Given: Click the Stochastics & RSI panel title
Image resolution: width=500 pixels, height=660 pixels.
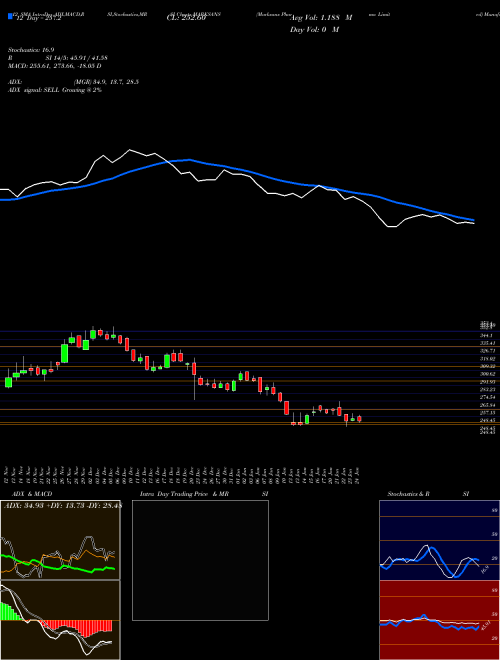Looking at the screenshot, I should (x=428, y=494).
